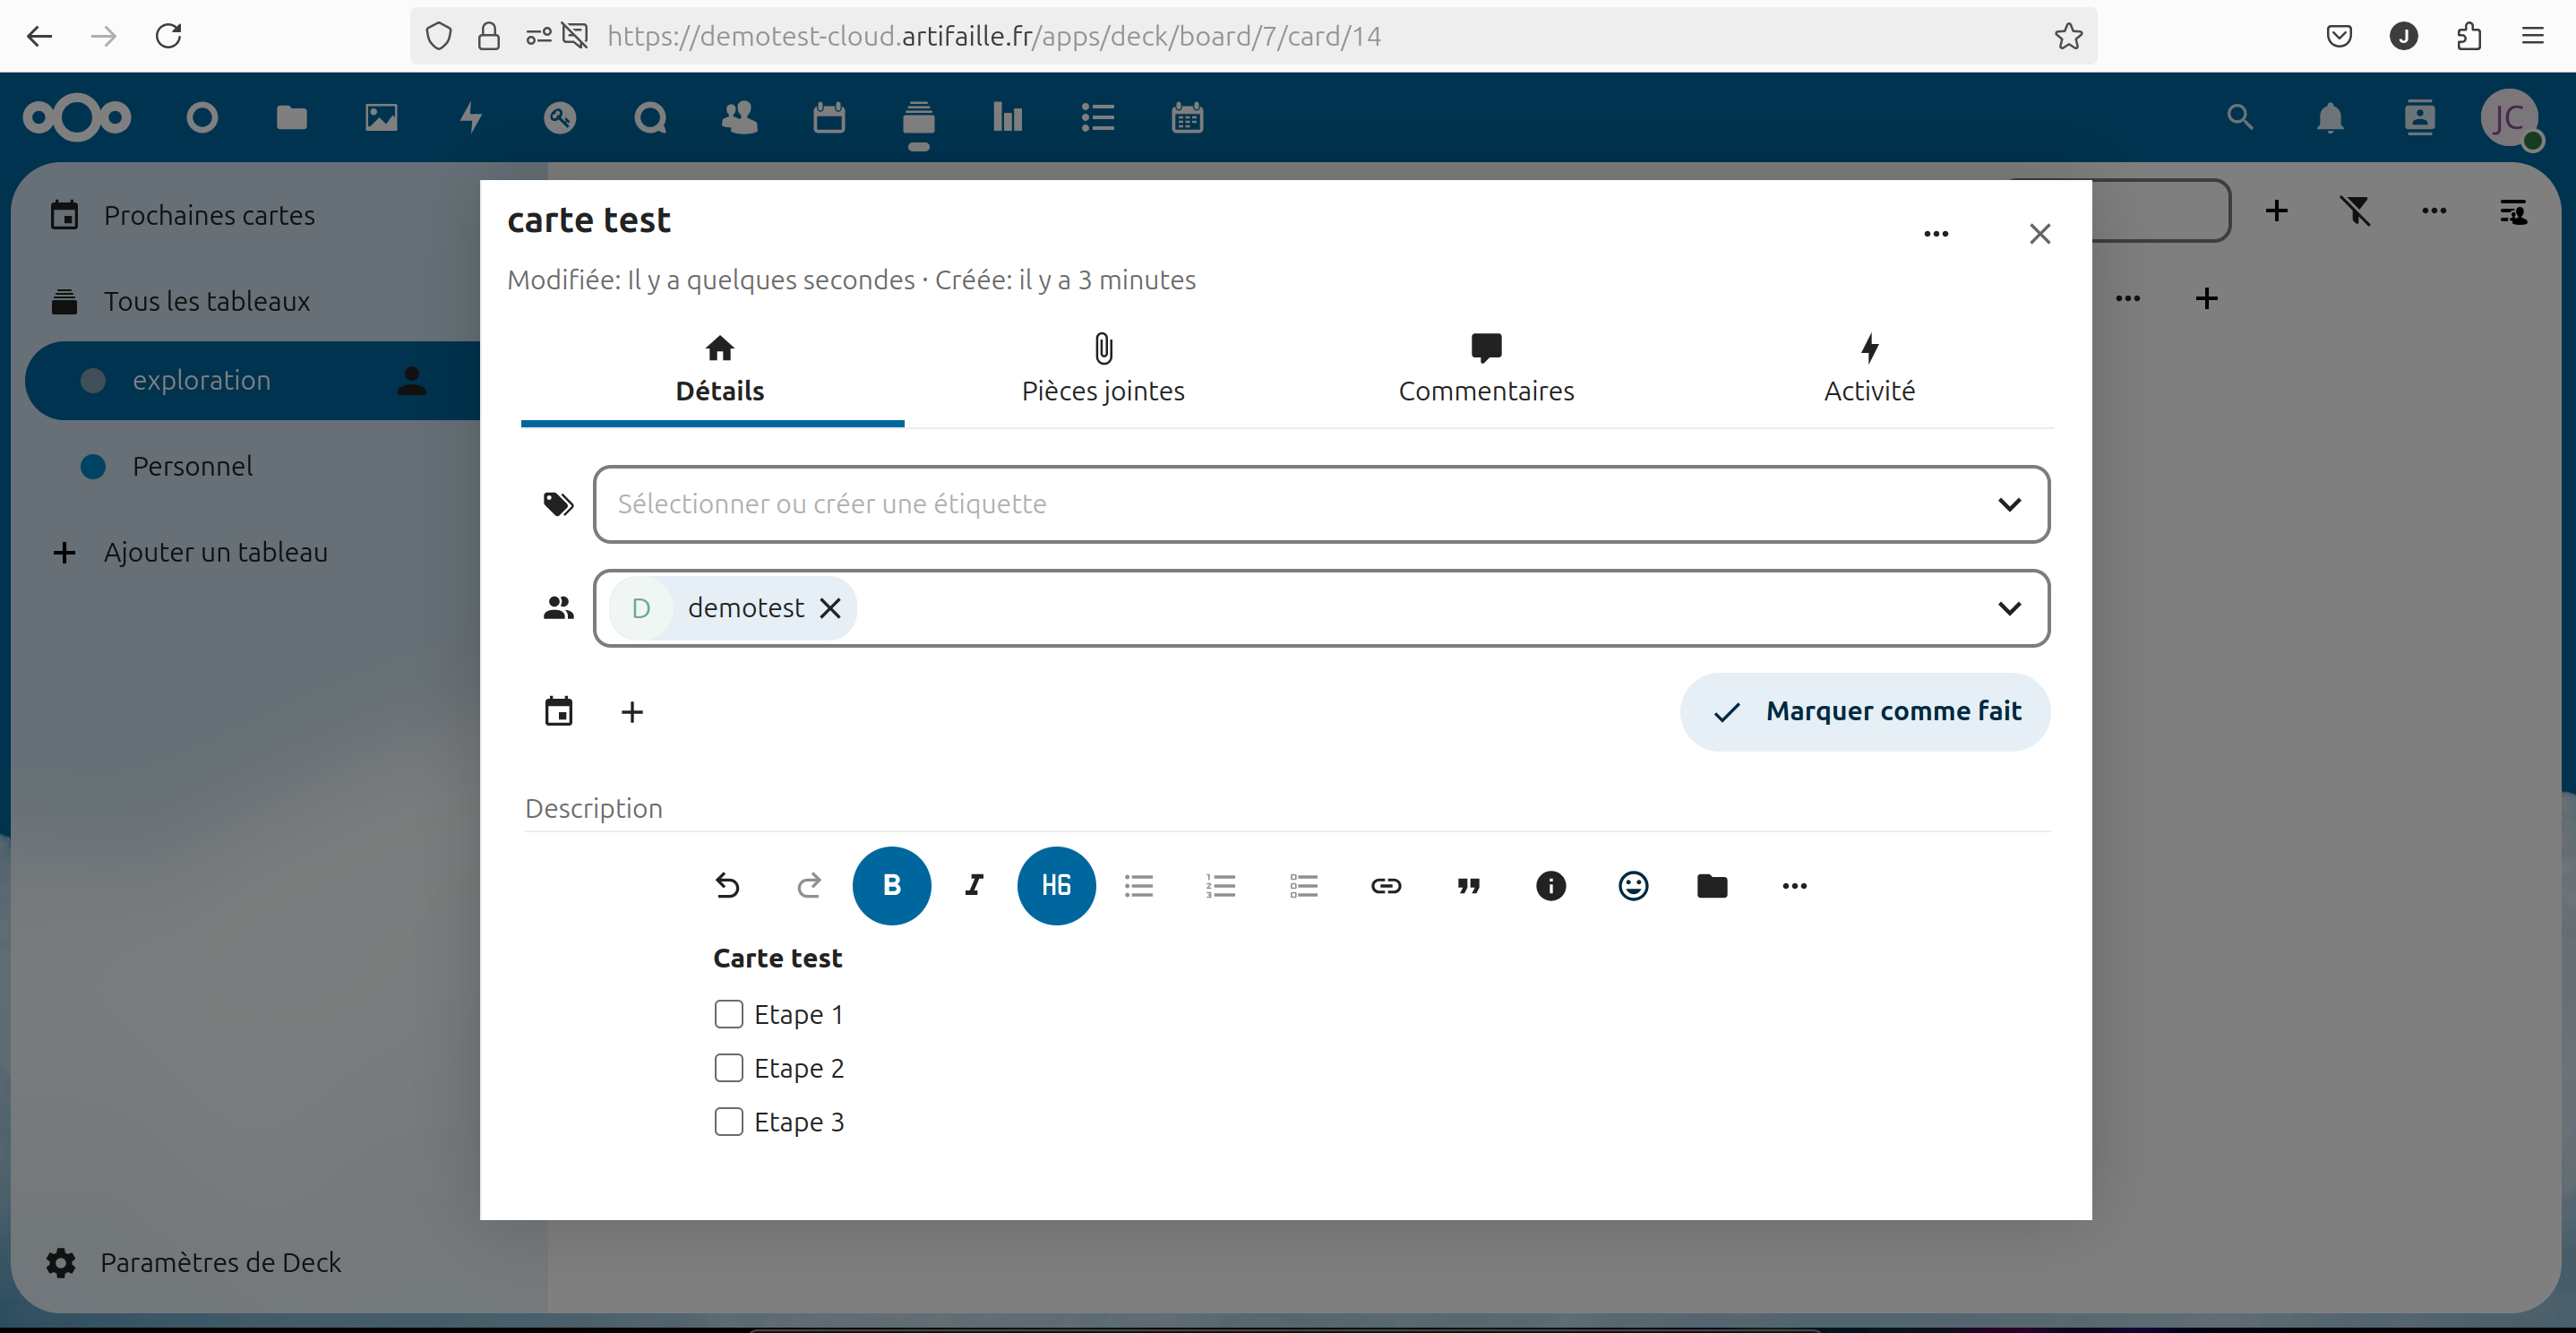Select the Personnel board

[x=192, y=466]
